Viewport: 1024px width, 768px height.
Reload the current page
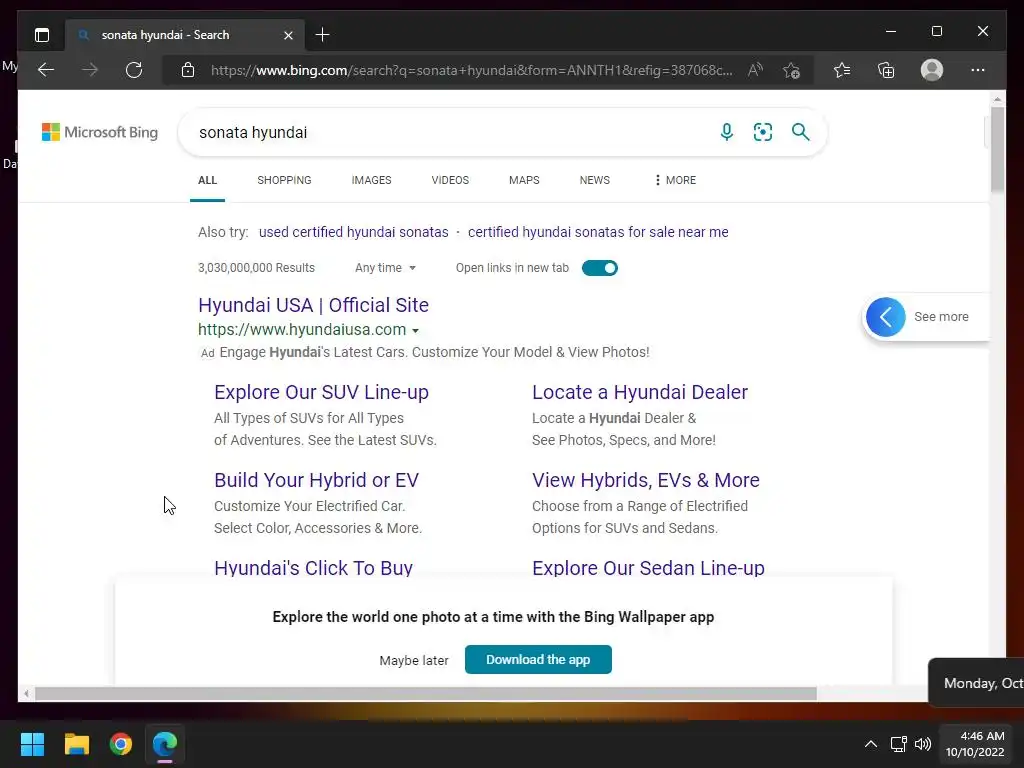pyautogui.click(x=134, y=70)
